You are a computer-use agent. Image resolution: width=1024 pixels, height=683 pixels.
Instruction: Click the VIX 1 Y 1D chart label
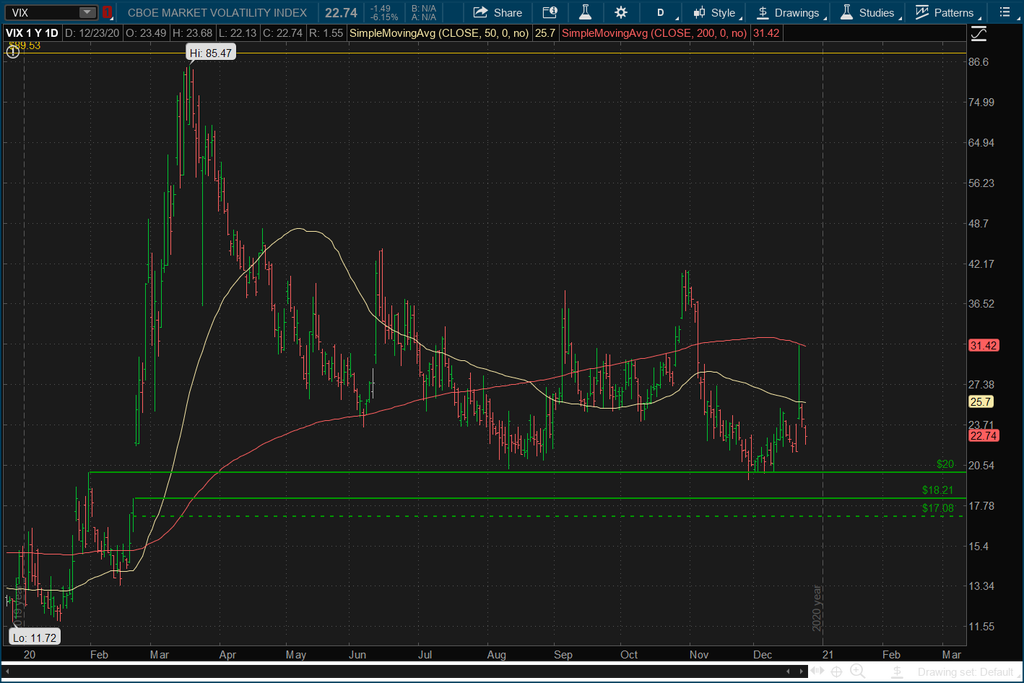pos(32,33)
